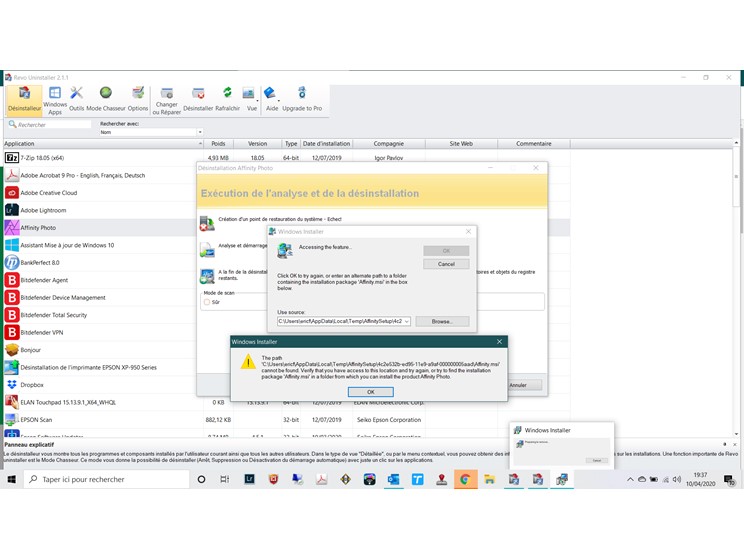Viewport: 744px width, 559px height.
Task: Click the Seiko Epson Corporation cell
Action: 389,419
